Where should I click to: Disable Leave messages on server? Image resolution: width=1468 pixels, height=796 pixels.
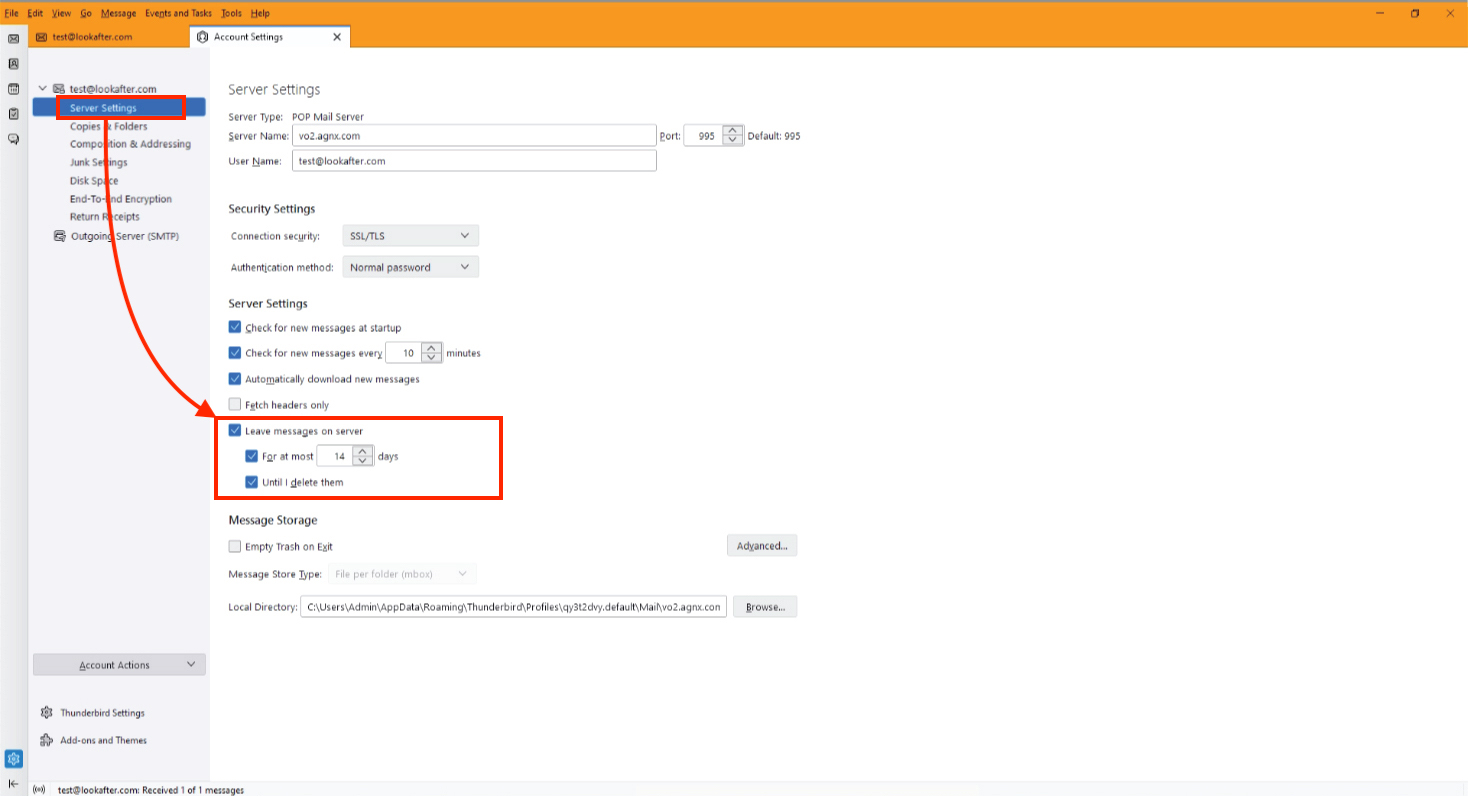point(235,431)
